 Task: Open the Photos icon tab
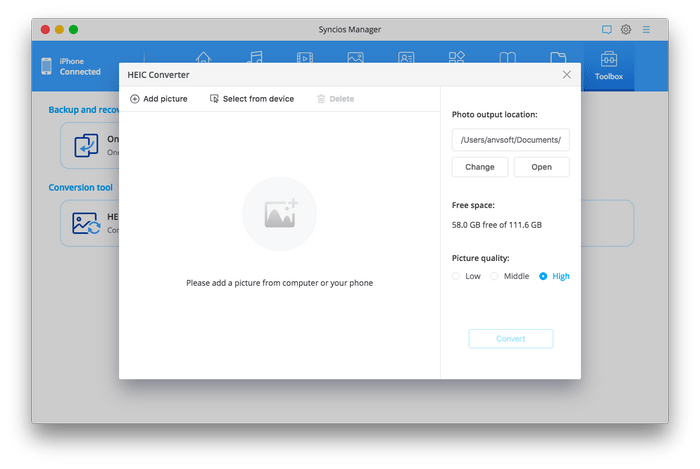point(355,57)
